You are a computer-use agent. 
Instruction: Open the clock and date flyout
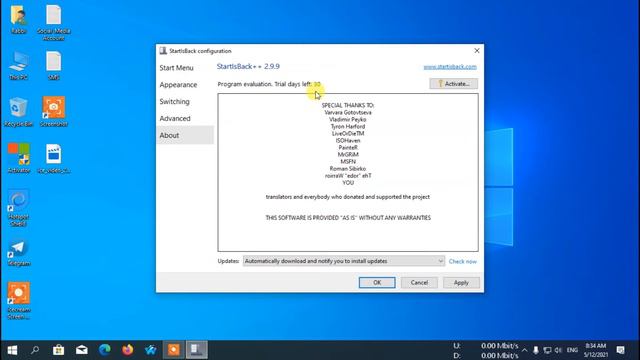point(596,350)
